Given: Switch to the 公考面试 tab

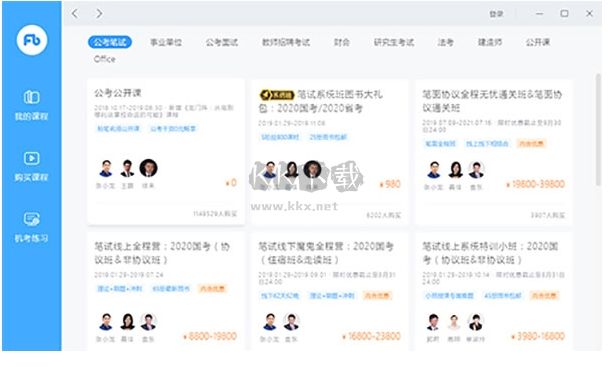Looking at the screenshot, I should [222, 42].
